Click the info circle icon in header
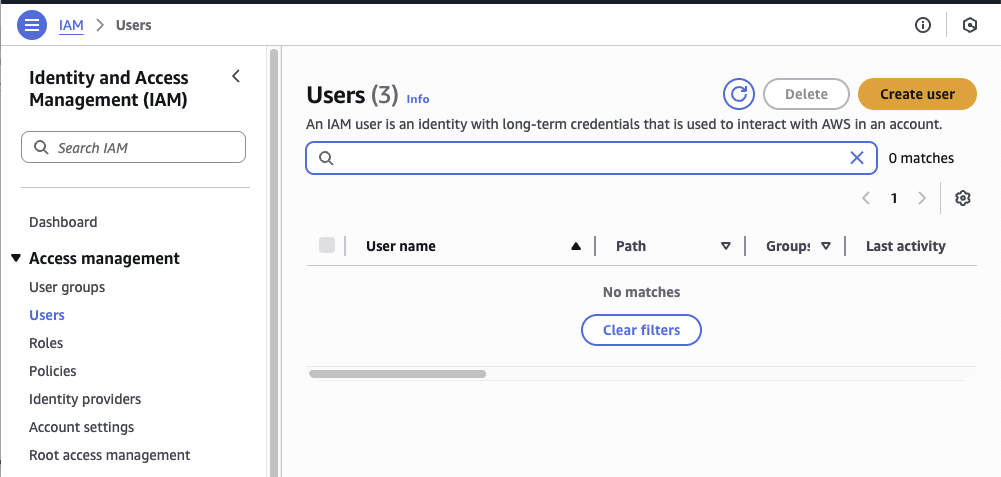The width and height of the screenshot is (1001, 477). pyautogui.click(x=923, y=25)
